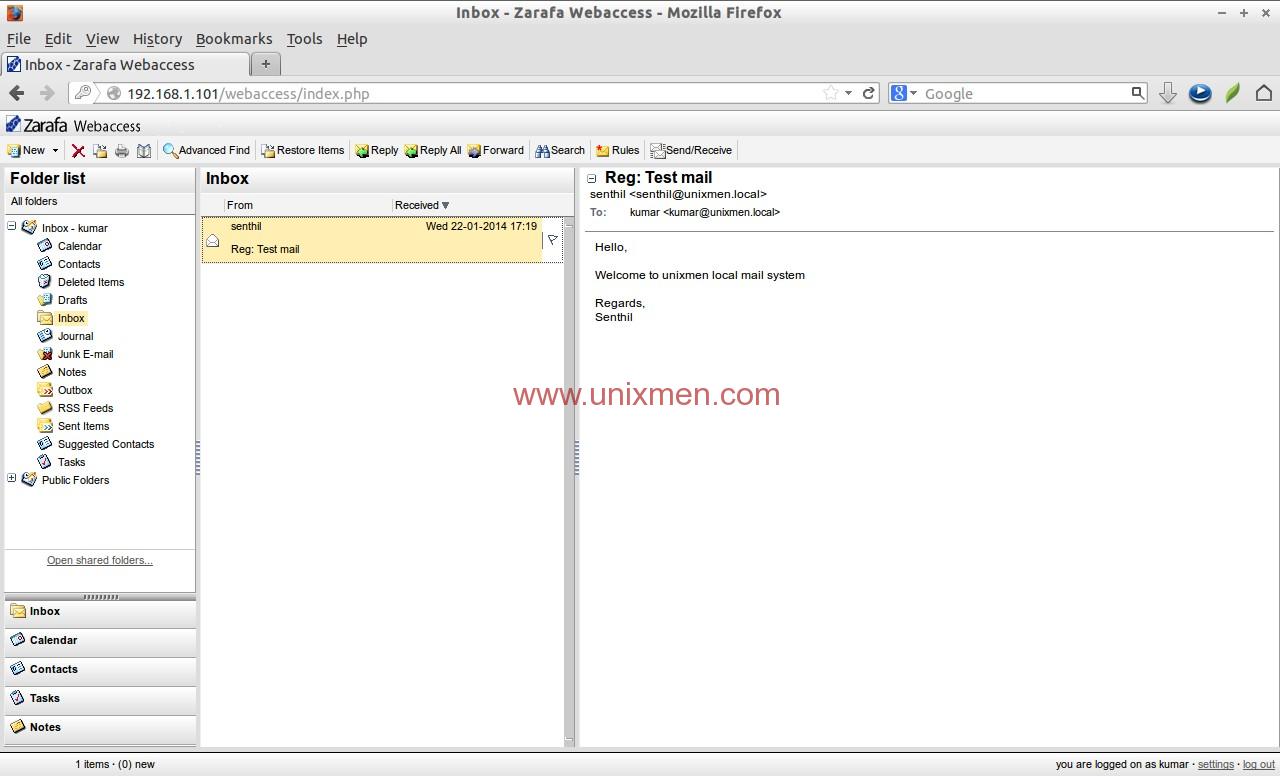Click the settings link in the status bar
Viewport: 1280px width, 776px height.
1215,764
